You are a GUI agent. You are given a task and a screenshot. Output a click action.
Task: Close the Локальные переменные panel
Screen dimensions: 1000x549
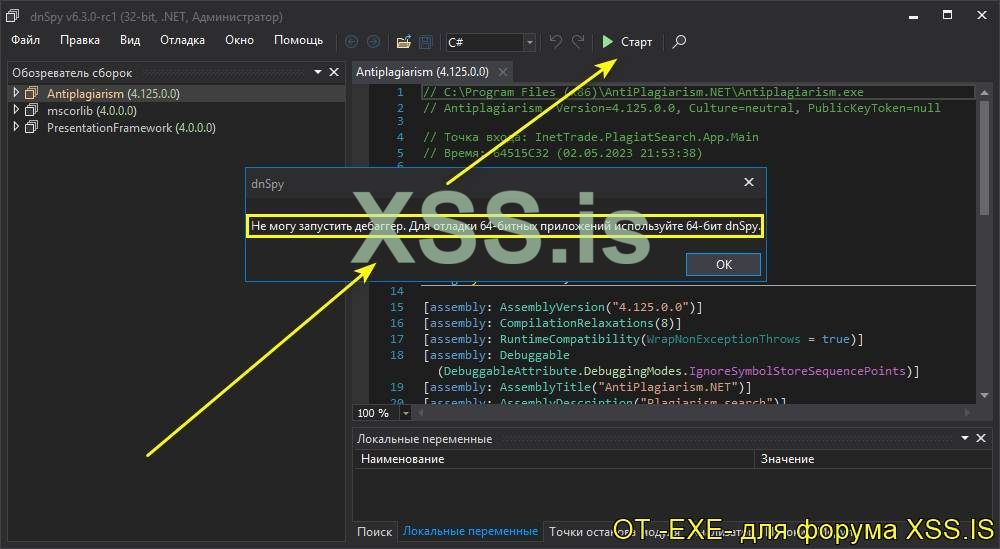point(981,438)
